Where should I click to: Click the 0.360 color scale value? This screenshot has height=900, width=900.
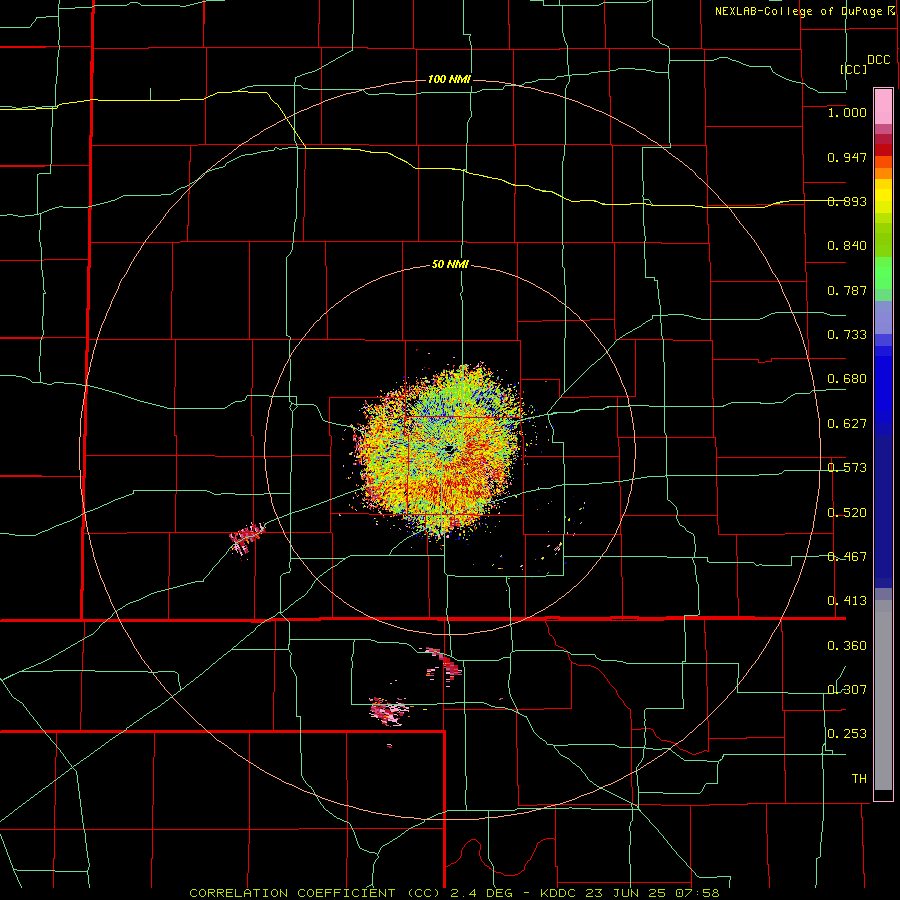point(847,646)
